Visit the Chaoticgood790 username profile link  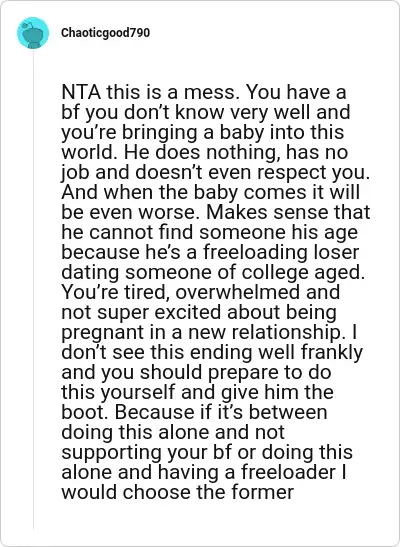(105, 33)
